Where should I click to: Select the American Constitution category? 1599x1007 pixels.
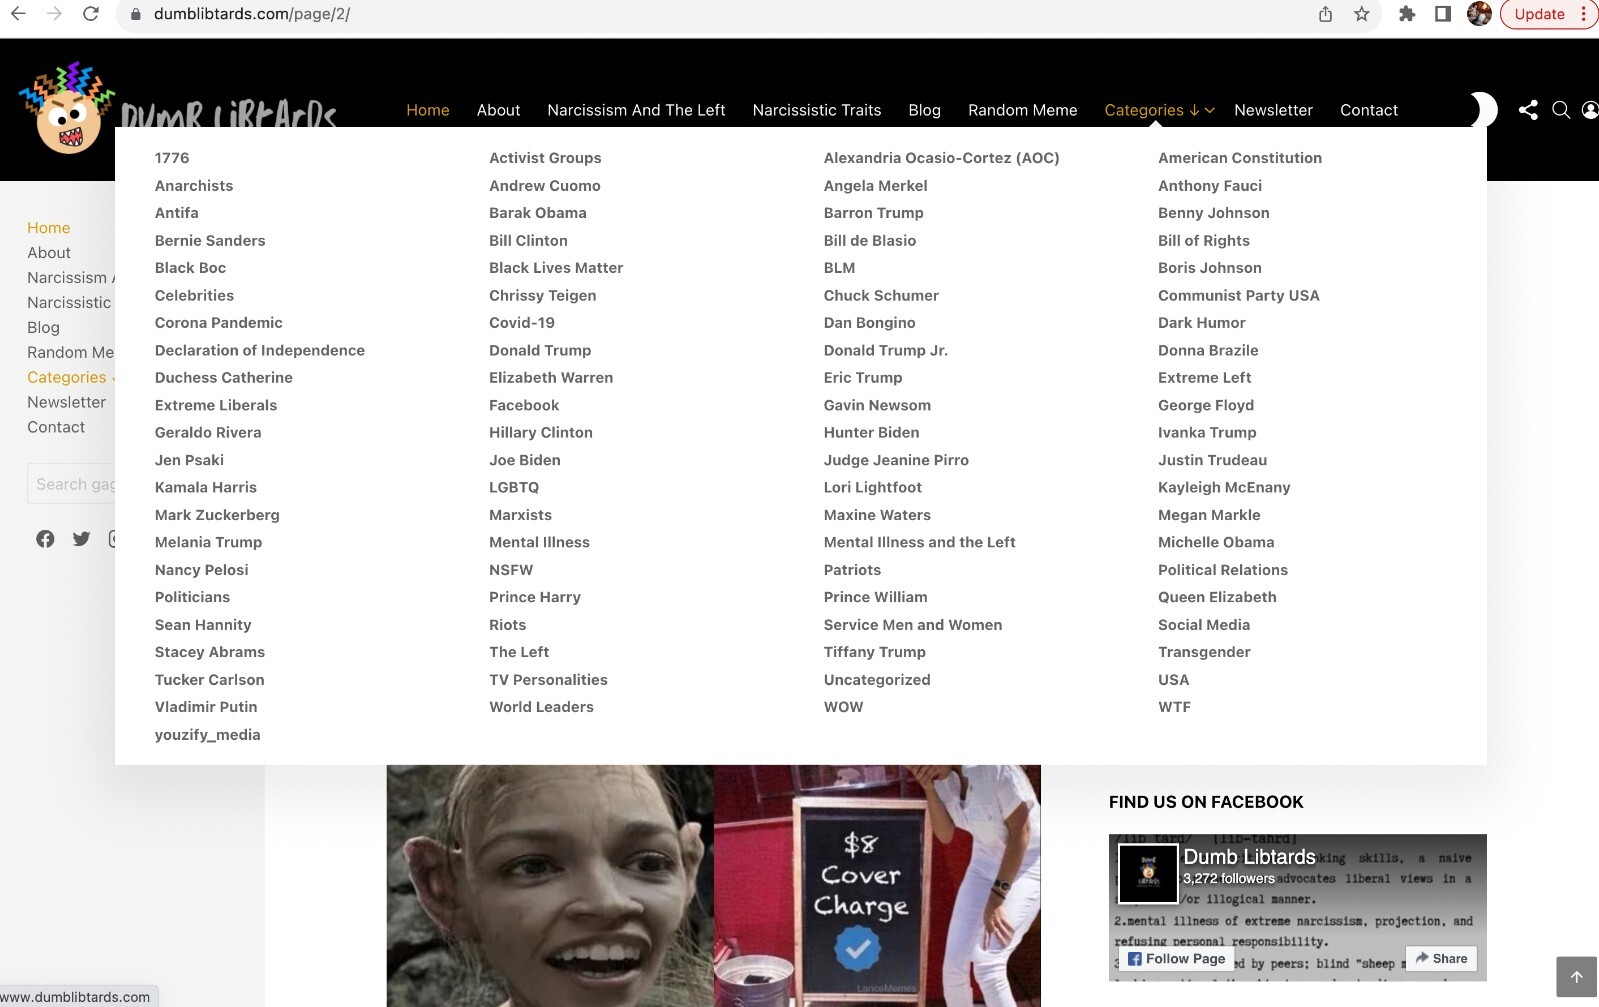(1240, 158)
